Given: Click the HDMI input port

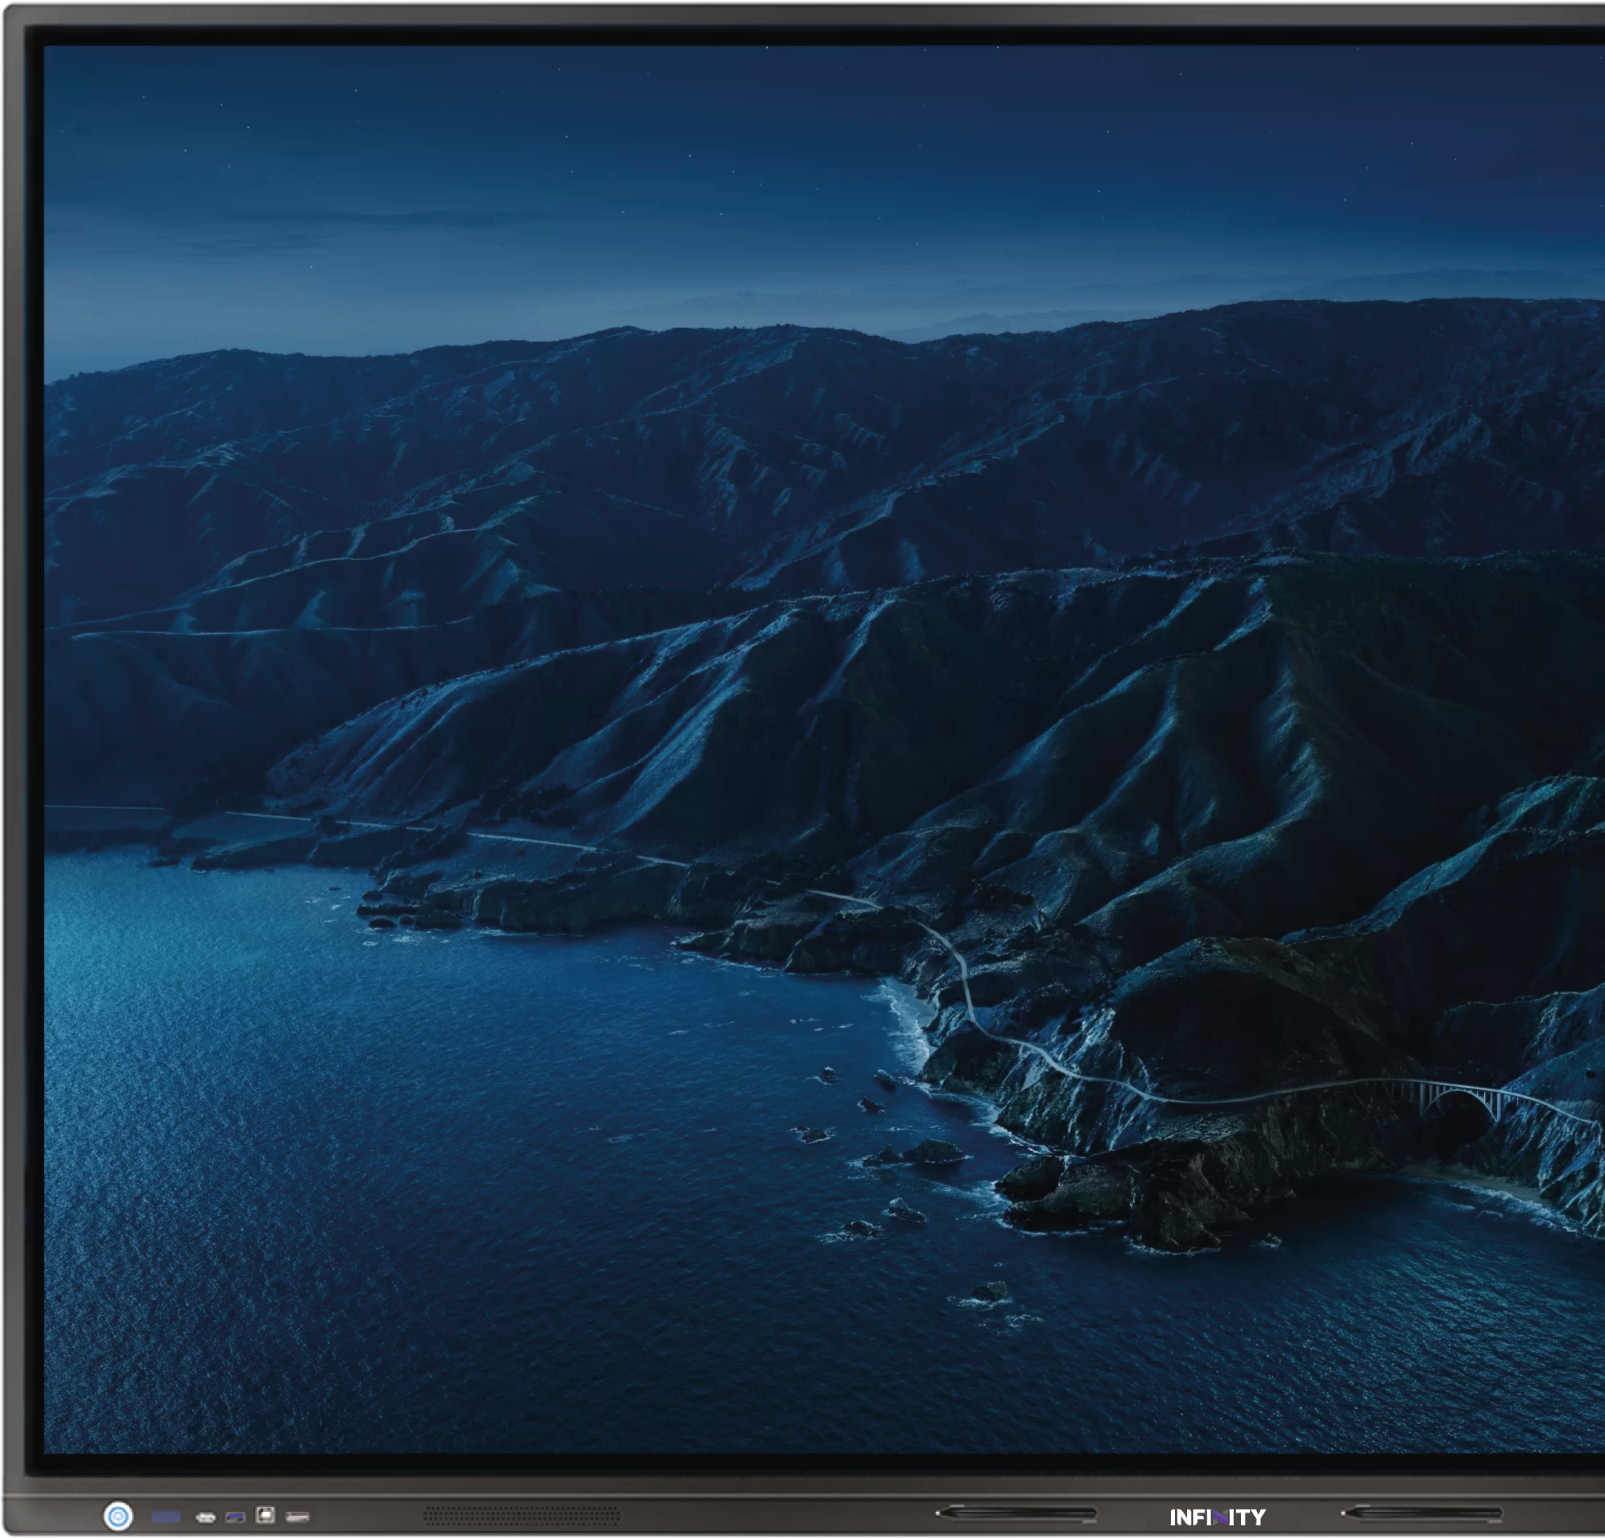Looking at the screenshot, I should [297, 1518].
